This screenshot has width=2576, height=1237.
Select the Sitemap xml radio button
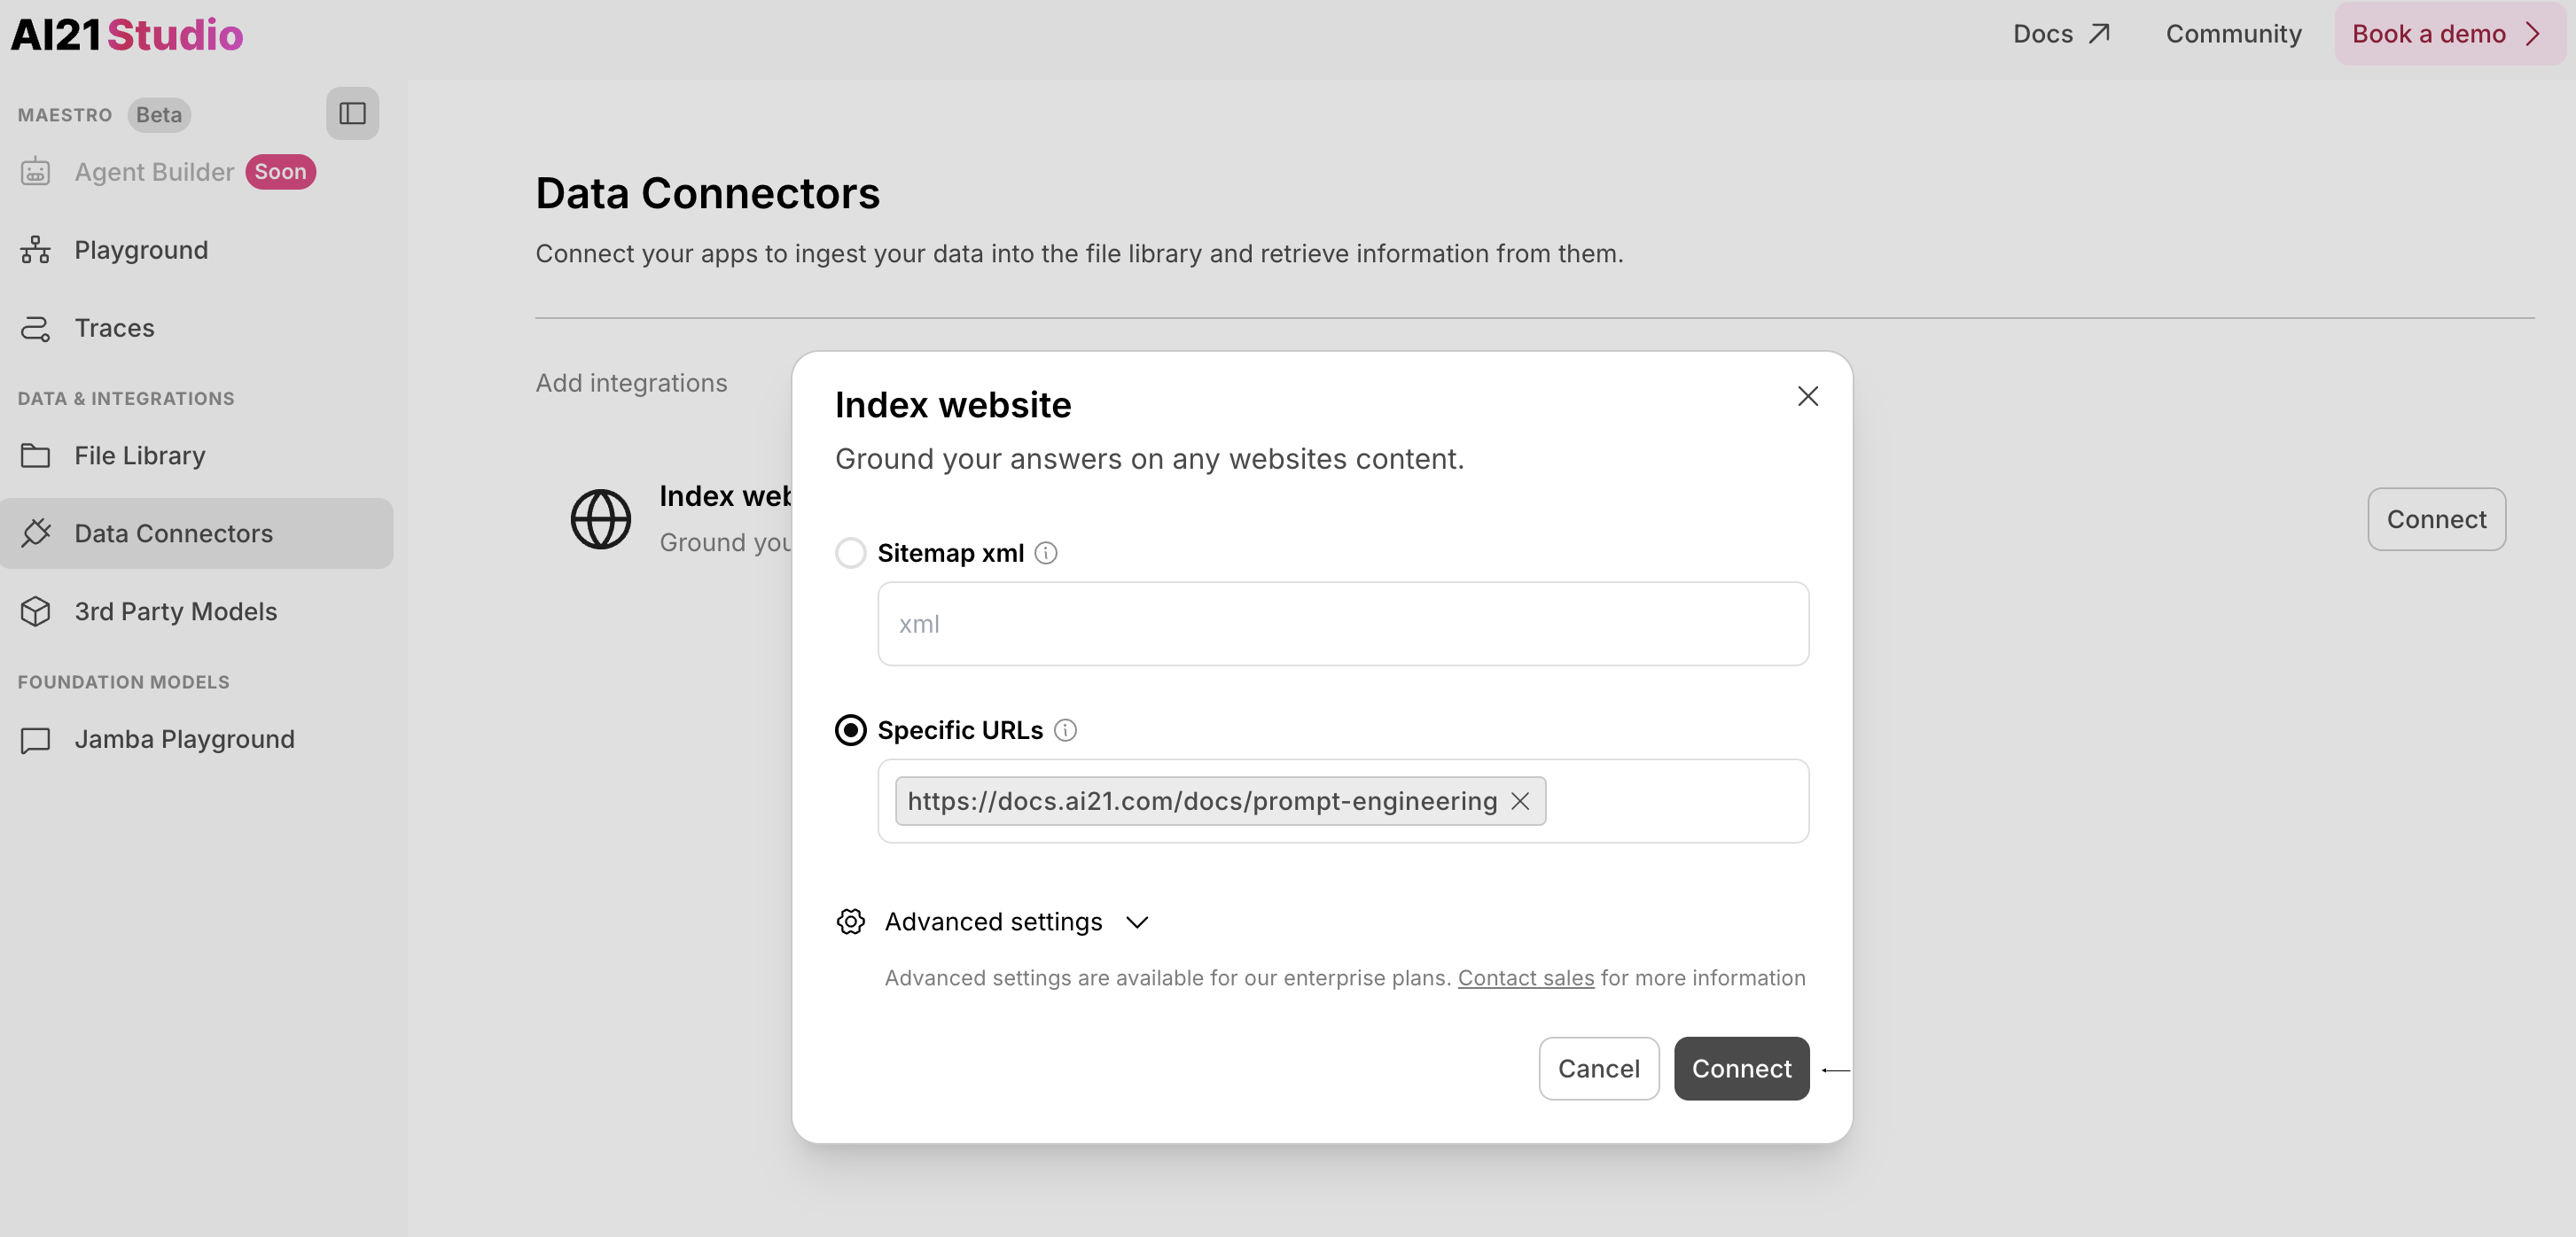pos(850,553)
